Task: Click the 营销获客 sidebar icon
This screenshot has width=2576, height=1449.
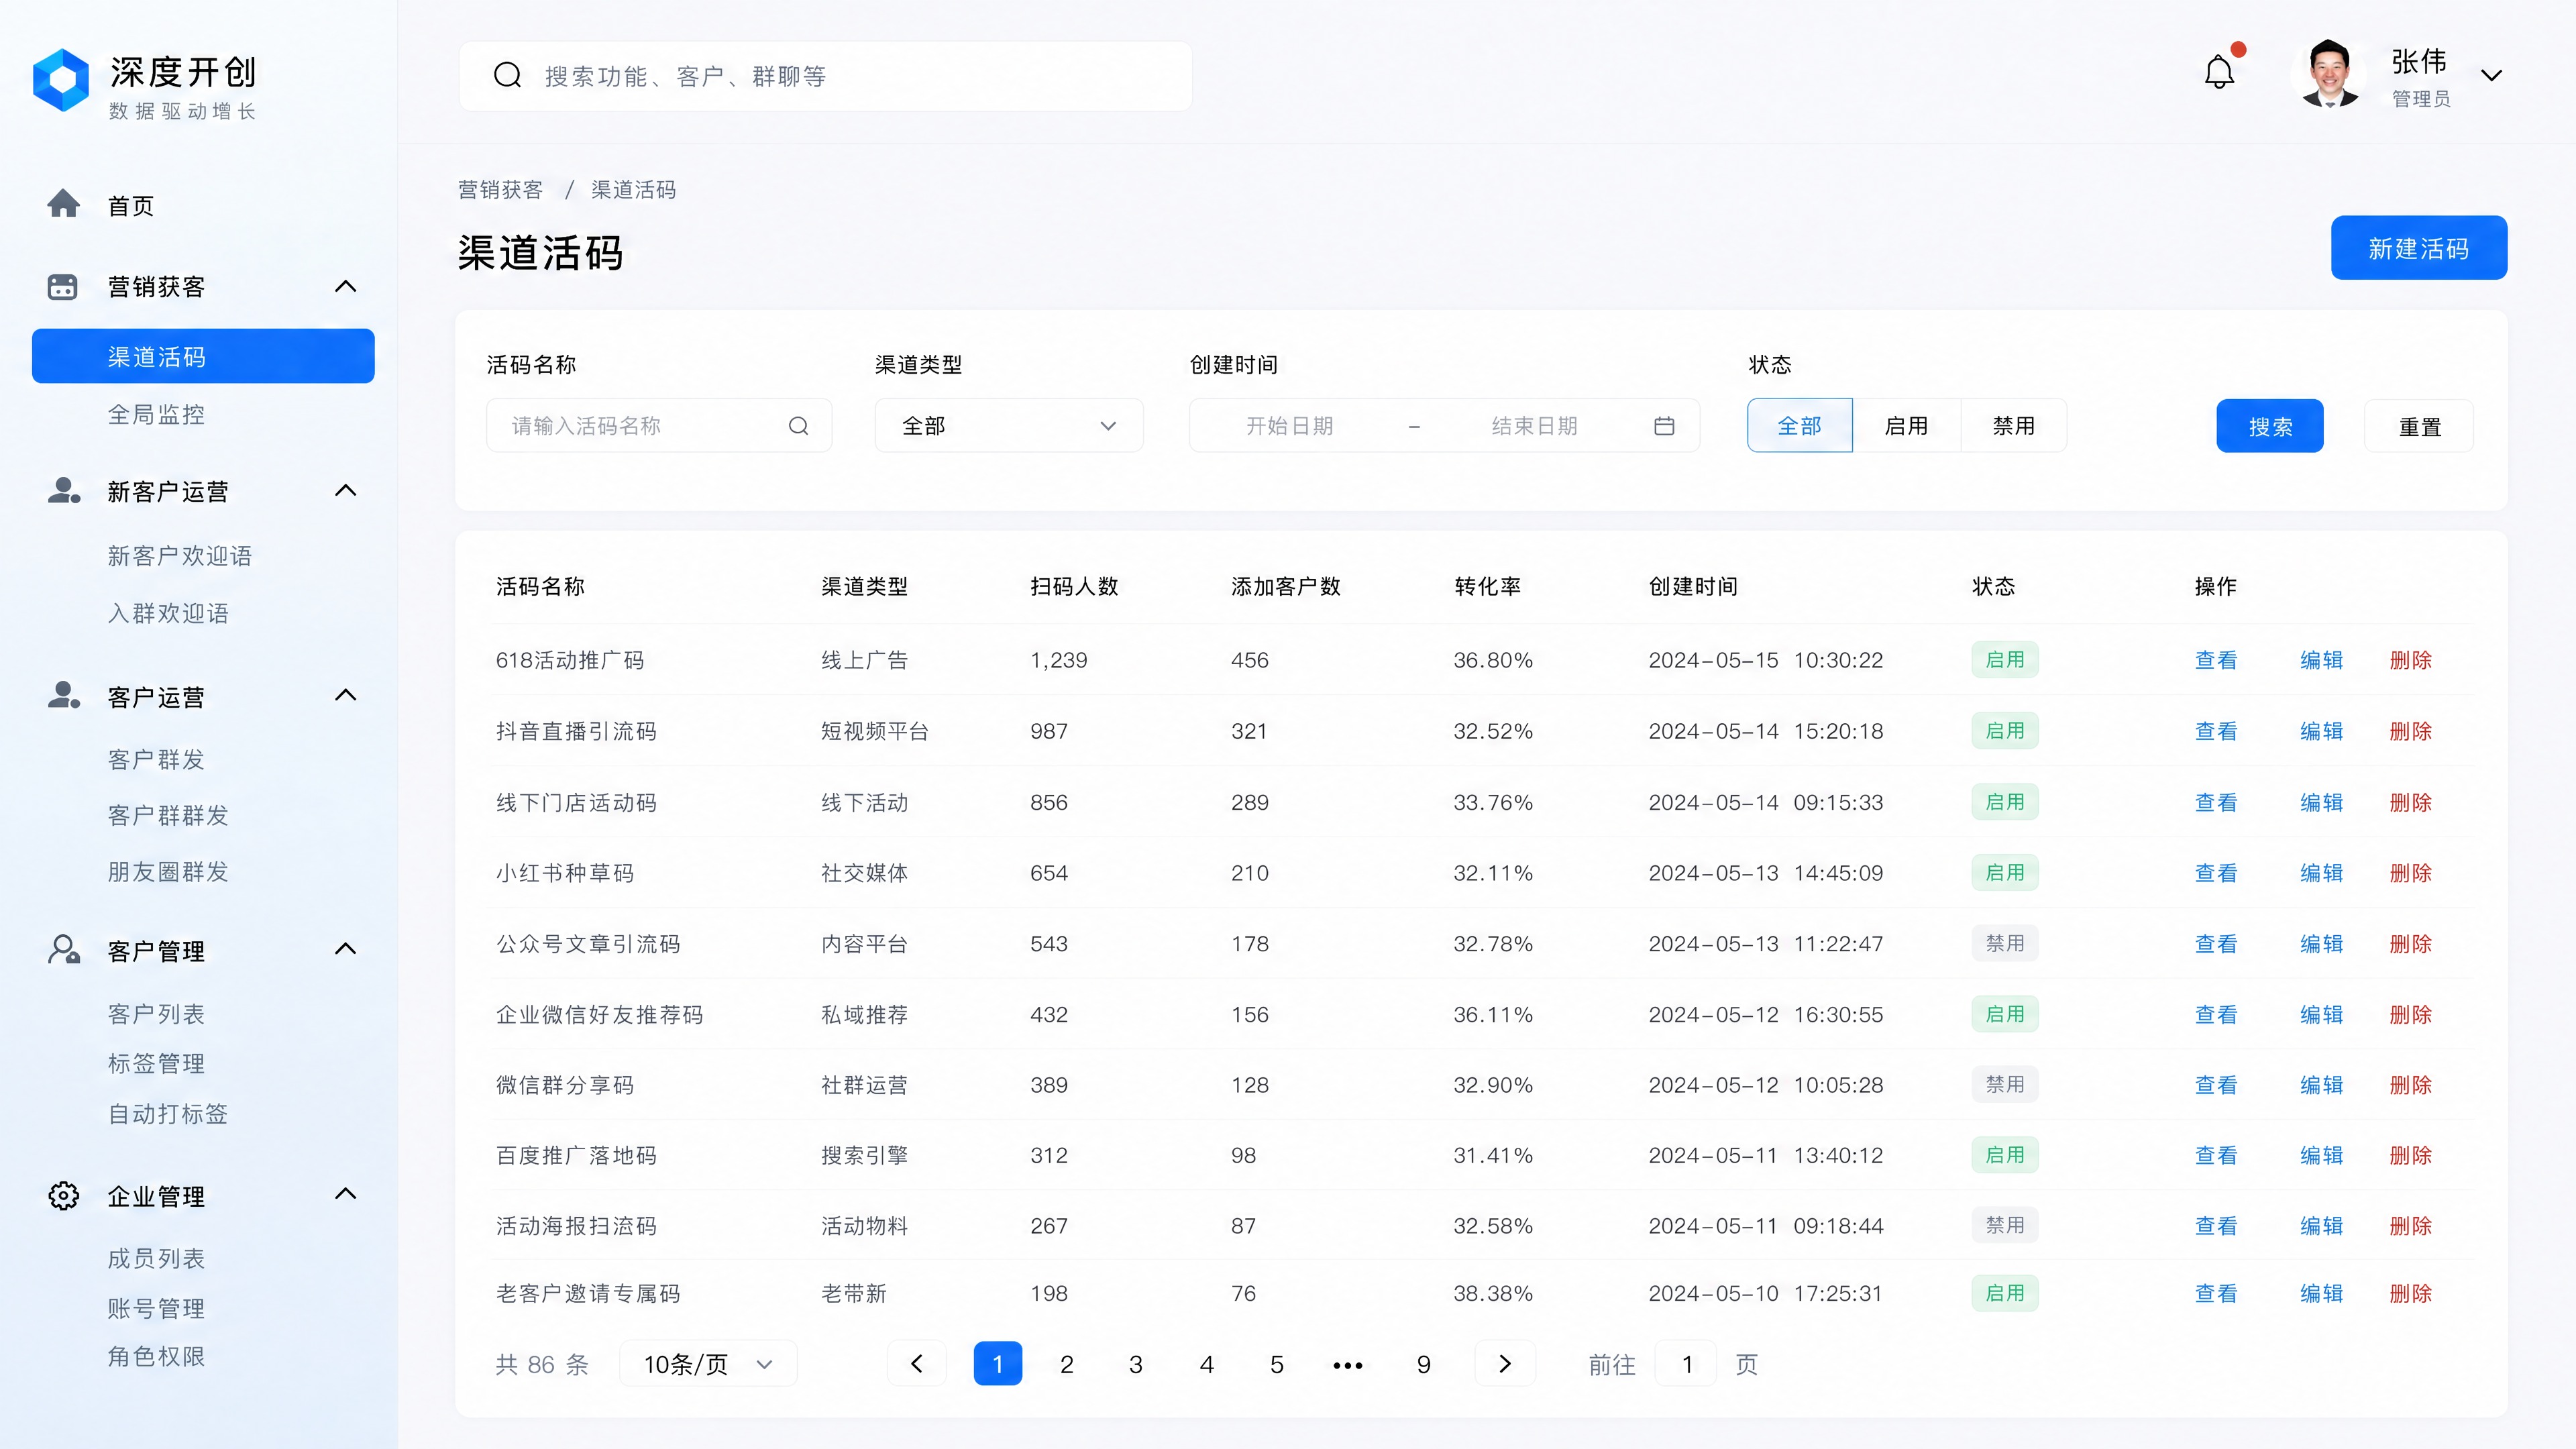Action: [63, 286]
